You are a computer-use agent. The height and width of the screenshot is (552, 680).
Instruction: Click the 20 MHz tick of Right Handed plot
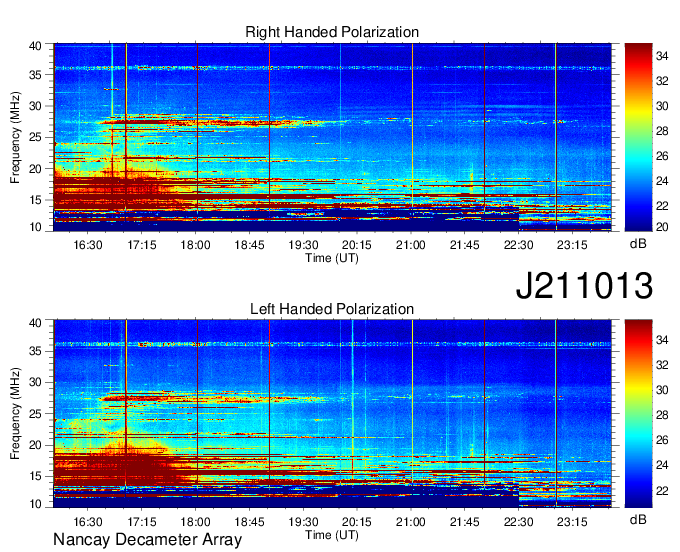click(x=36, y=169)
